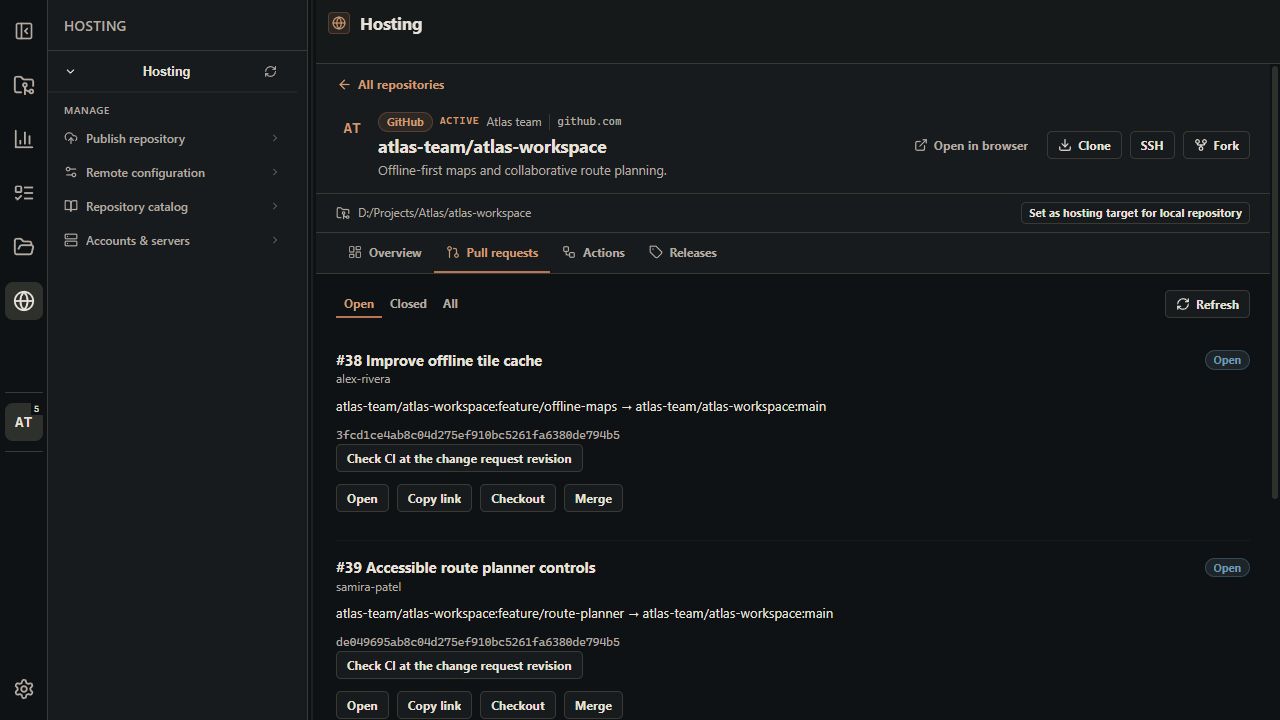Go back to All repositories
The image size is (1280, 720).
click(391, 85)
